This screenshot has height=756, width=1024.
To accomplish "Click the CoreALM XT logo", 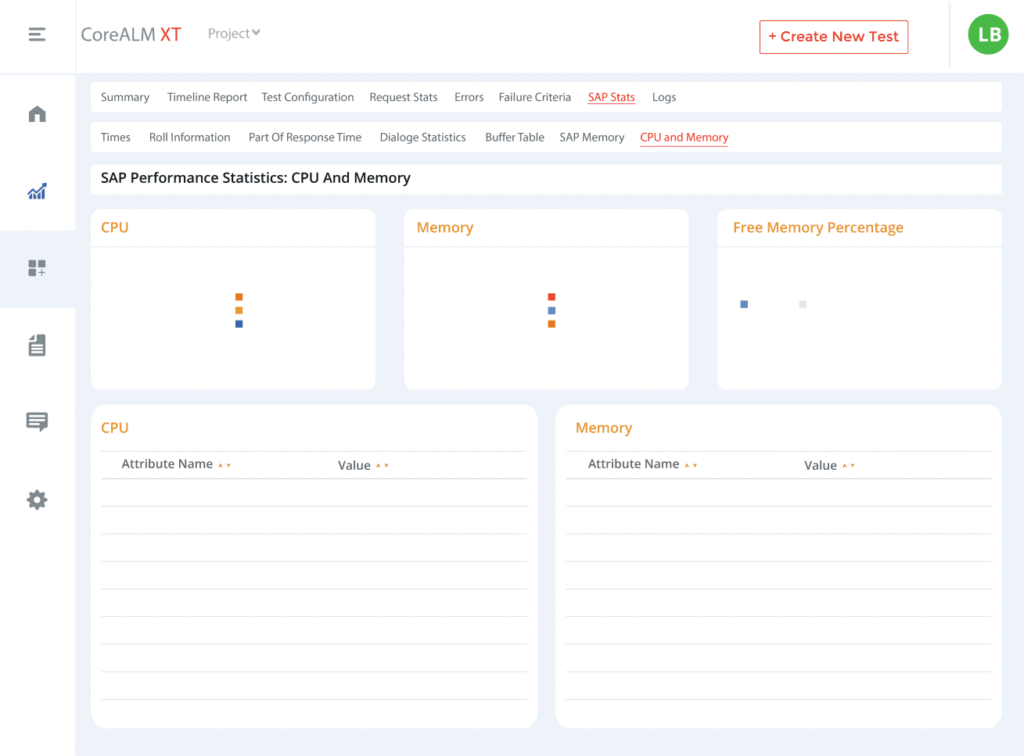I will [131, 35].
